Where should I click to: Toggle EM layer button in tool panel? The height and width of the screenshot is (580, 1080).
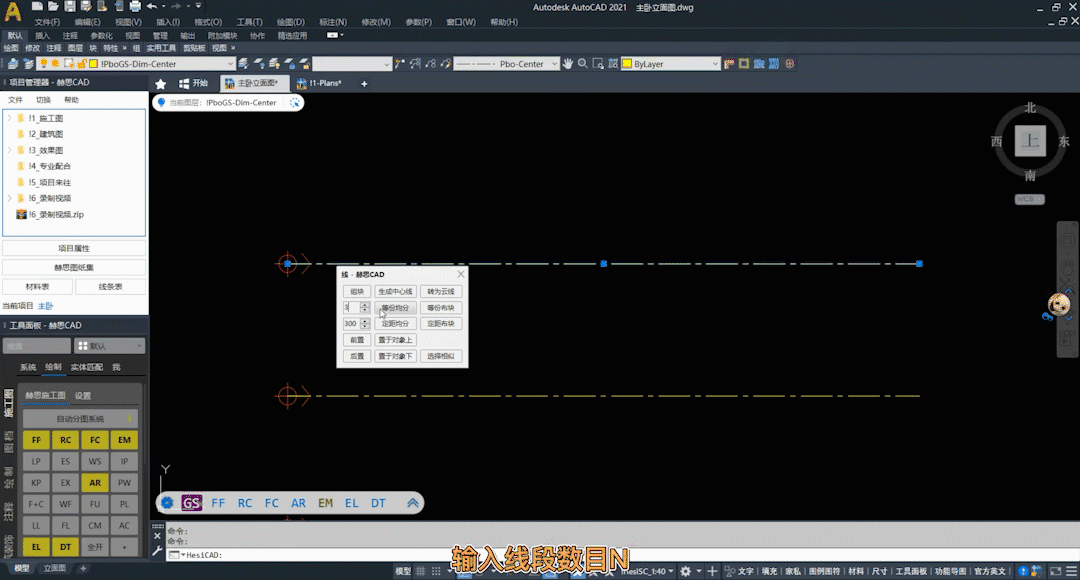point(124,440)
